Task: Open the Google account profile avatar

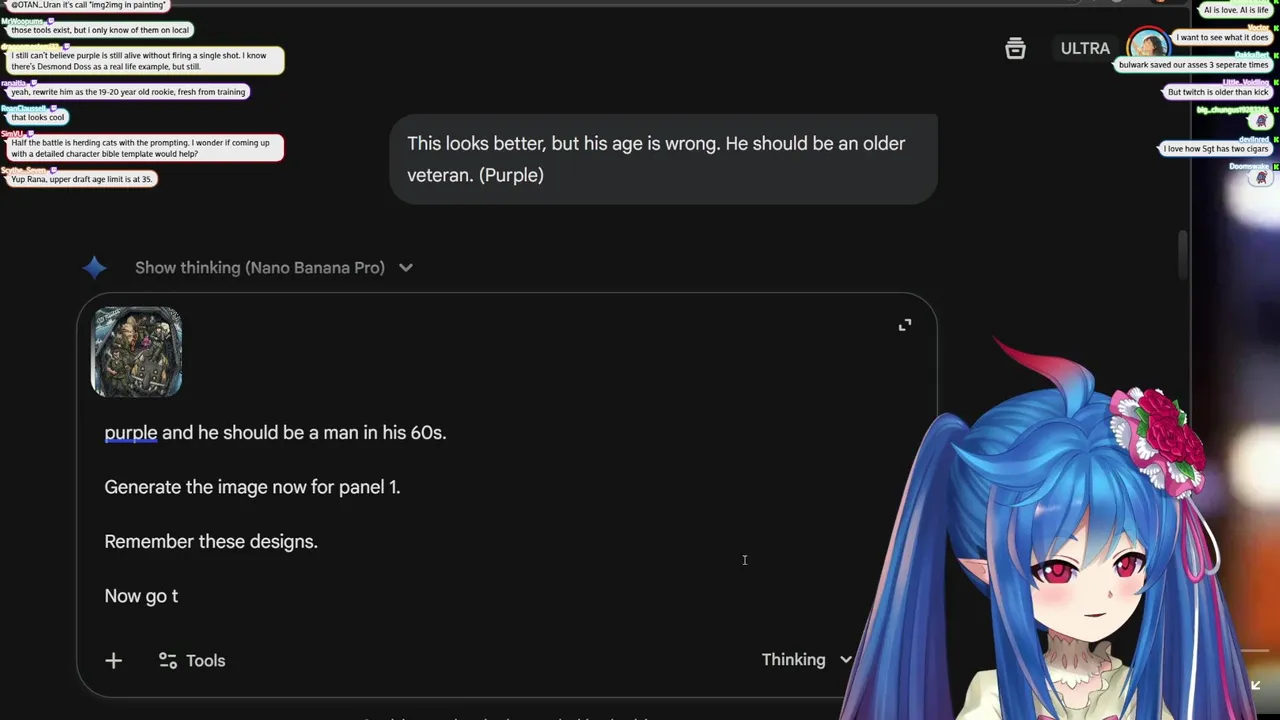Action: tap(1148, 47)
